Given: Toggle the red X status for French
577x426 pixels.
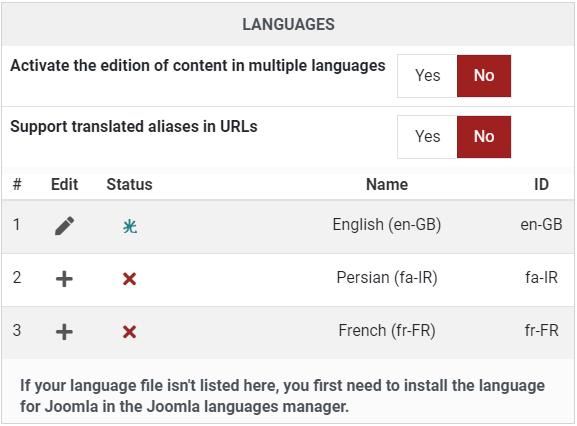Looking at the screenshot, I should (x=130, y=332).
